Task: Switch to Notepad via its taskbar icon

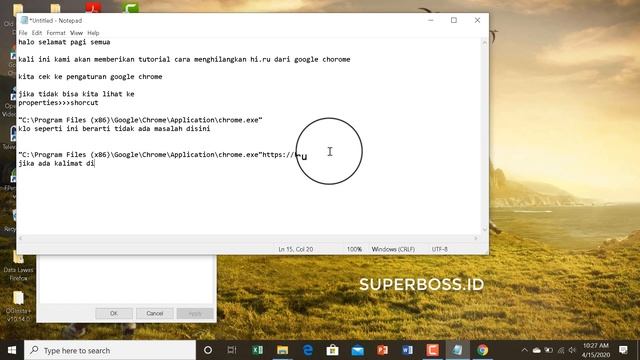Action: 457,350
